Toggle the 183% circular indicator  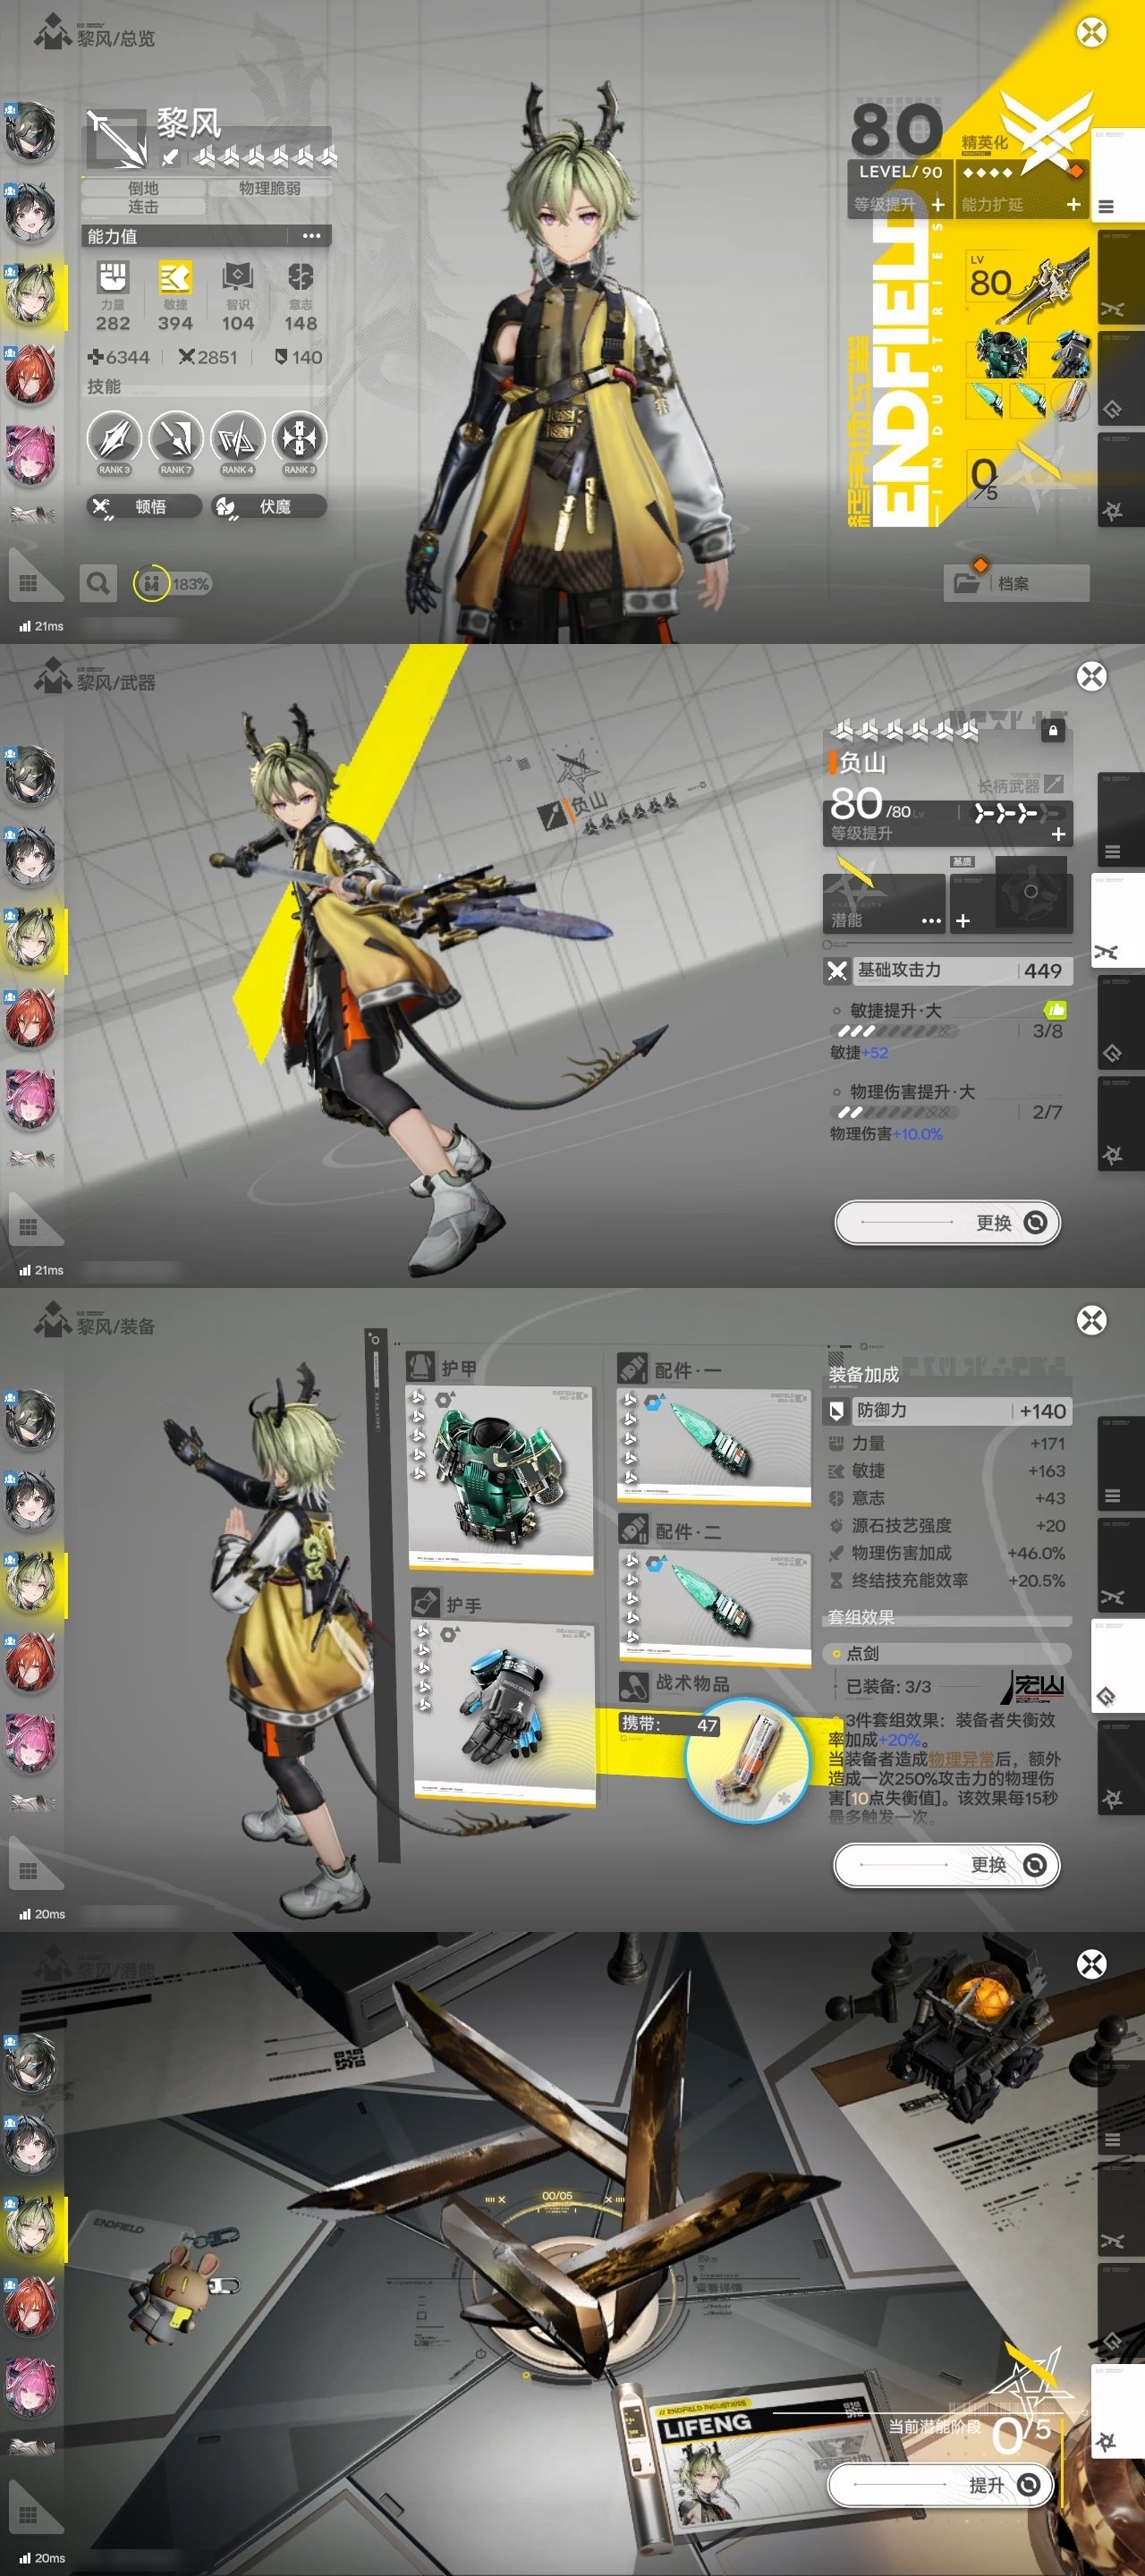point(151,583)
